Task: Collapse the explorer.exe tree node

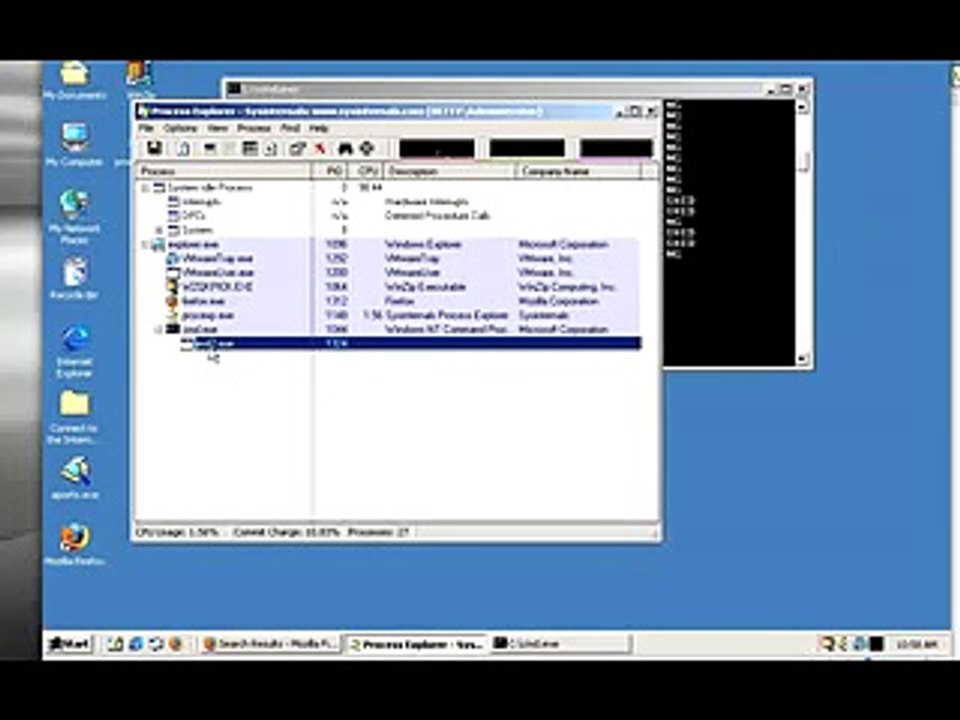Action: pos(146,244)
